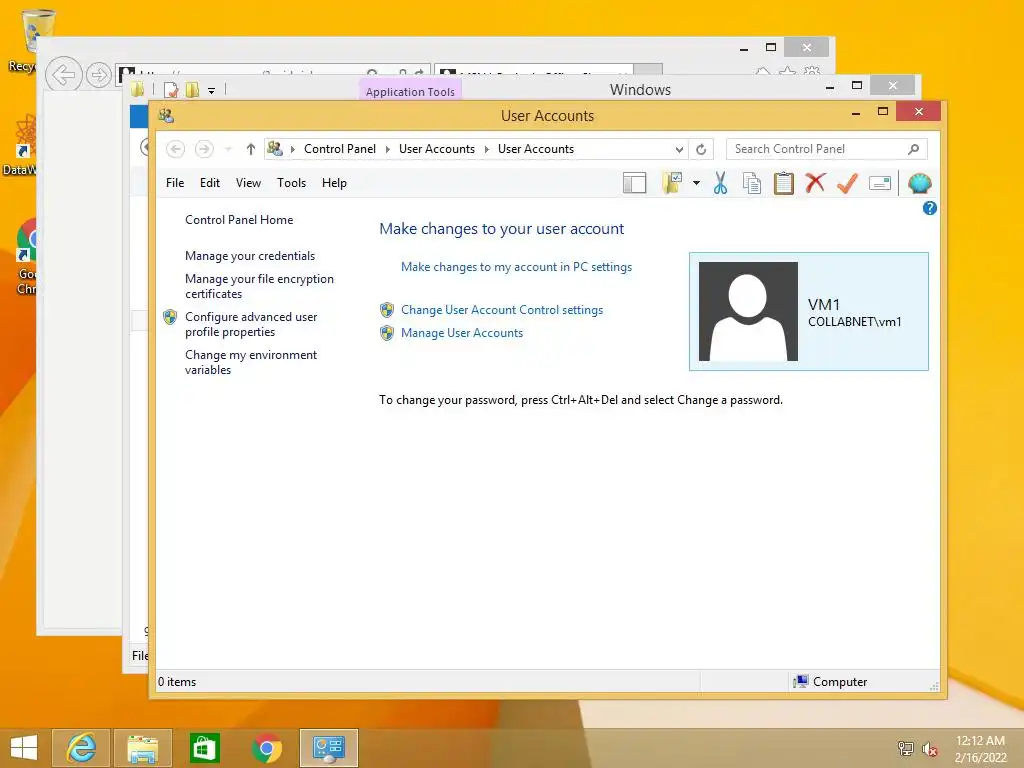Open the recent locations dropdown arrow
The width and height of the screenshot is (1024, 768).
(228, 150)
